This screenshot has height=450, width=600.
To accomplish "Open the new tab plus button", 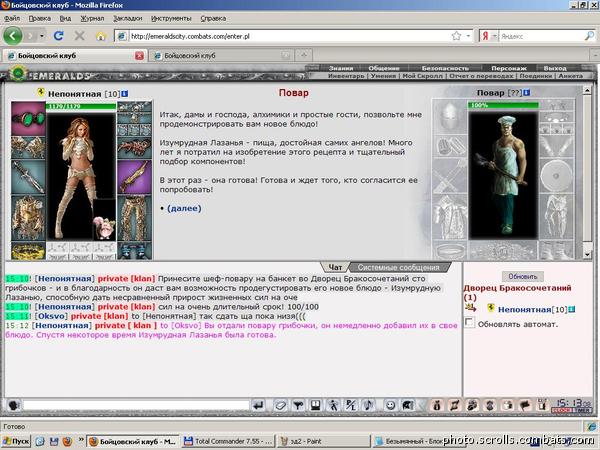I will point(304,55).
